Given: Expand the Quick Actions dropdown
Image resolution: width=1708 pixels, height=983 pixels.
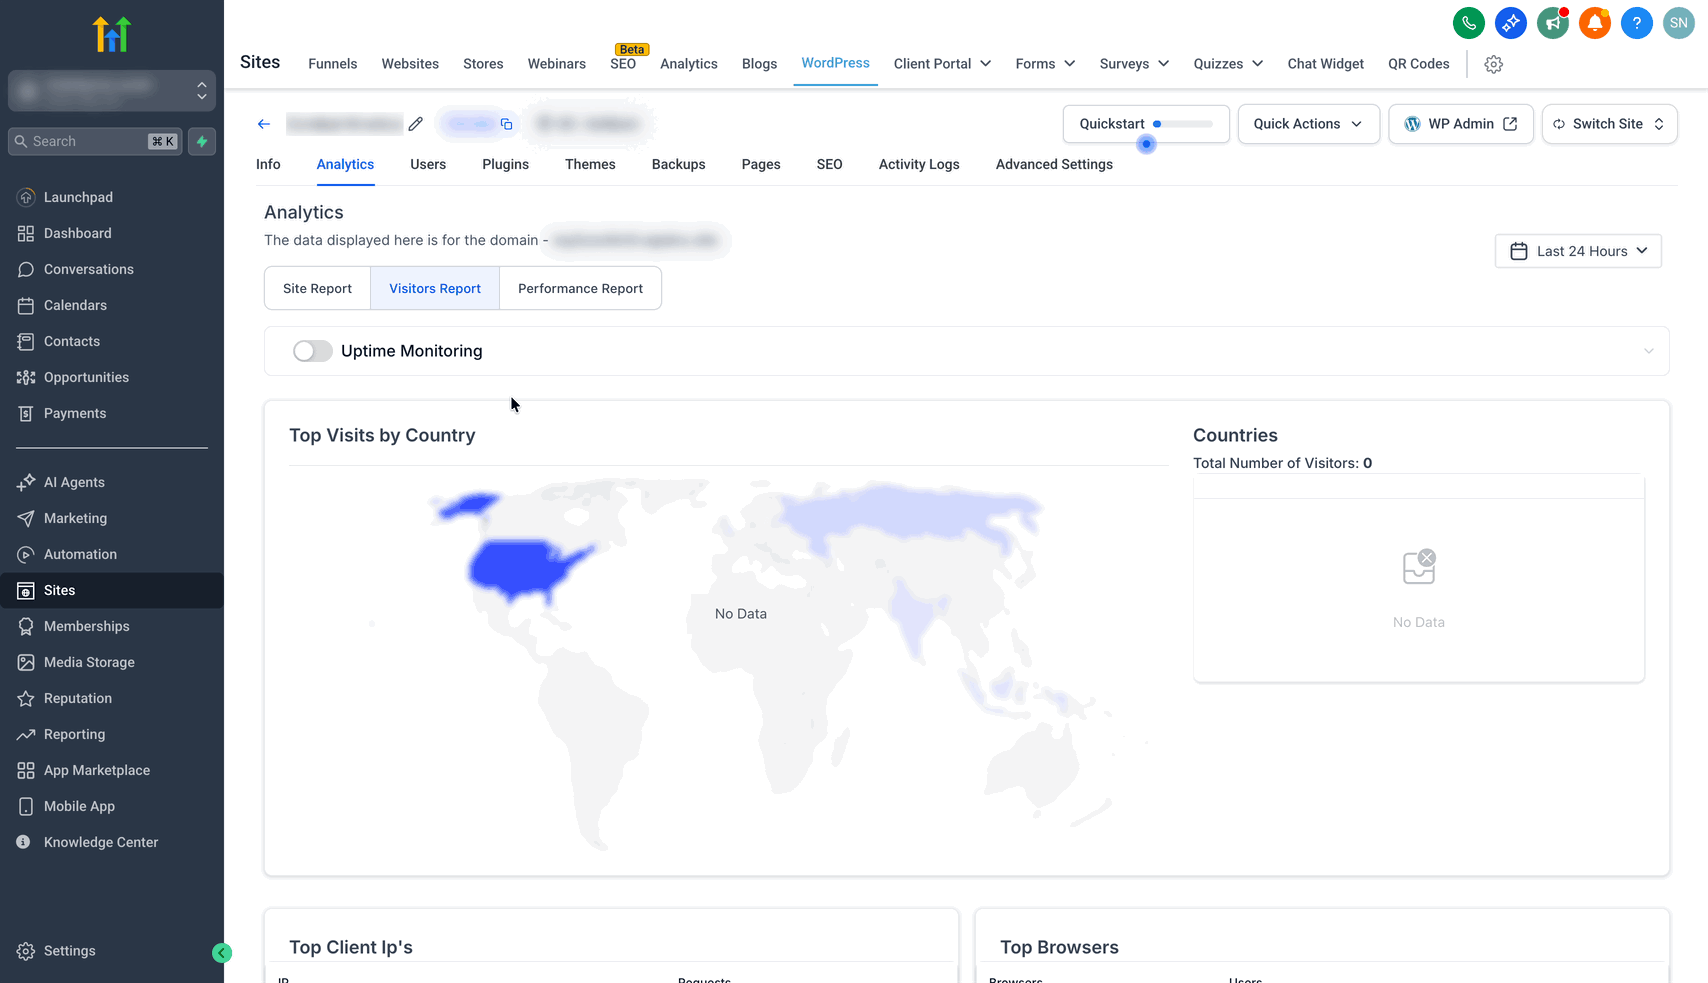Looking at the screenshot, I should [1308, 124].
